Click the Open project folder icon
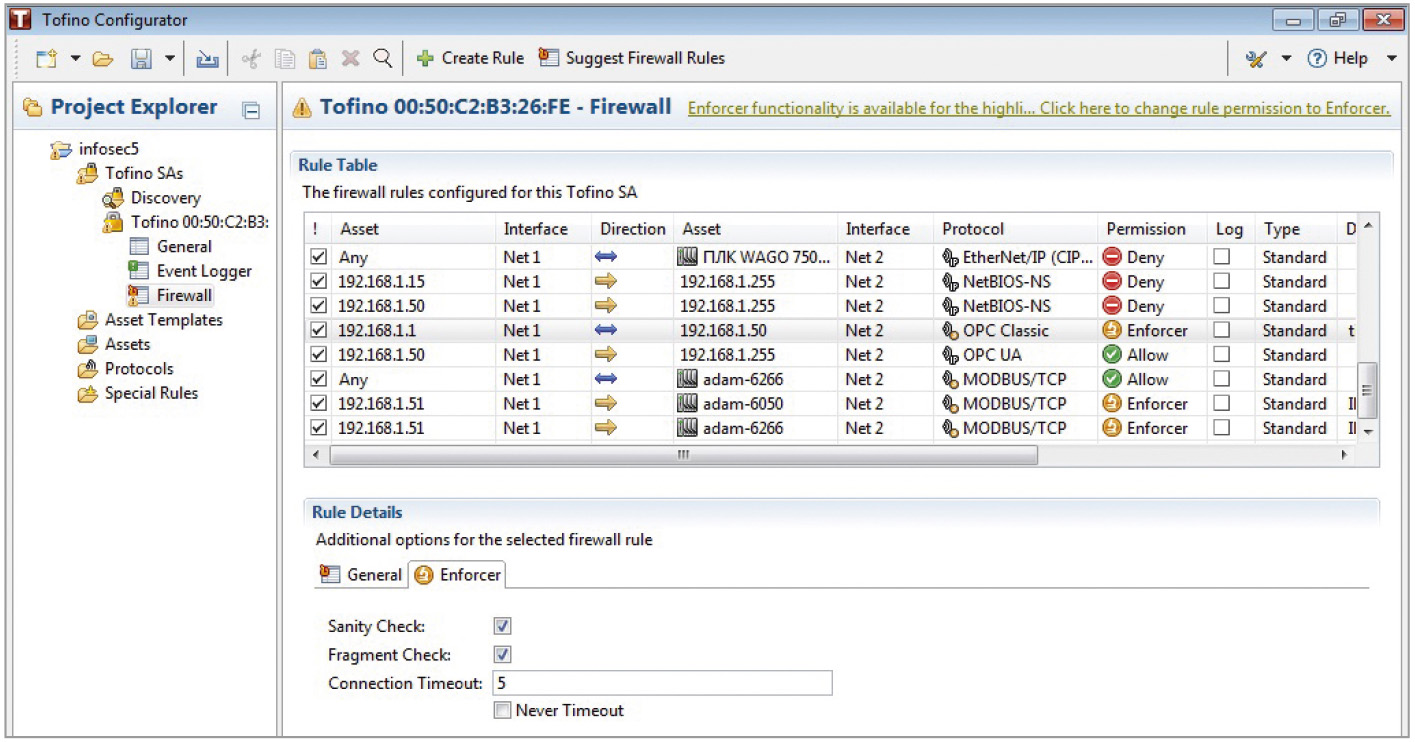 (x=103, y=59)
